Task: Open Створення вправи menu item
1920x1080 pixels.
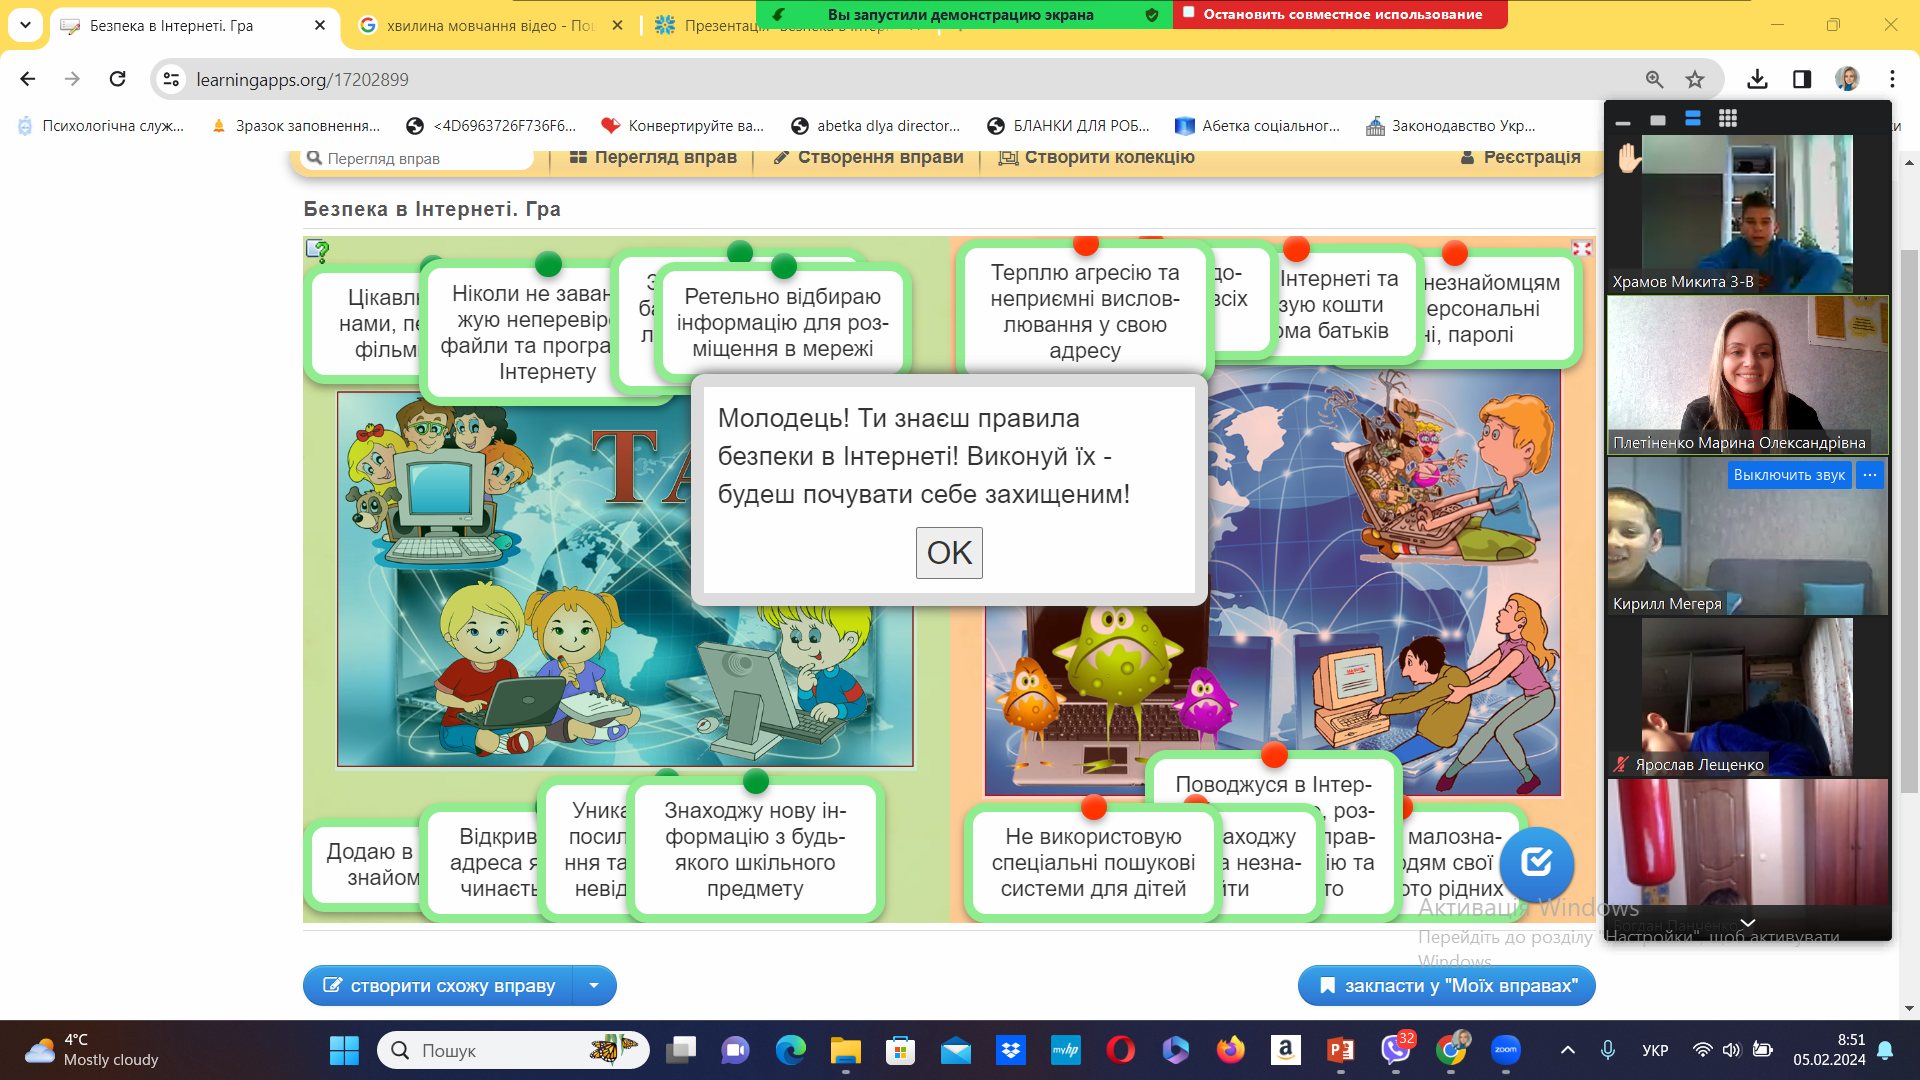Action: click(x=868, y=157)
